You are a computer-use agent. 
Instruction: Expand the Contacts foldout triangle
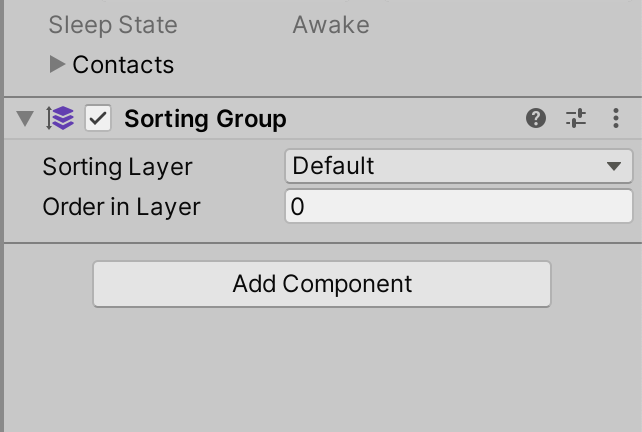pos(57,64)
